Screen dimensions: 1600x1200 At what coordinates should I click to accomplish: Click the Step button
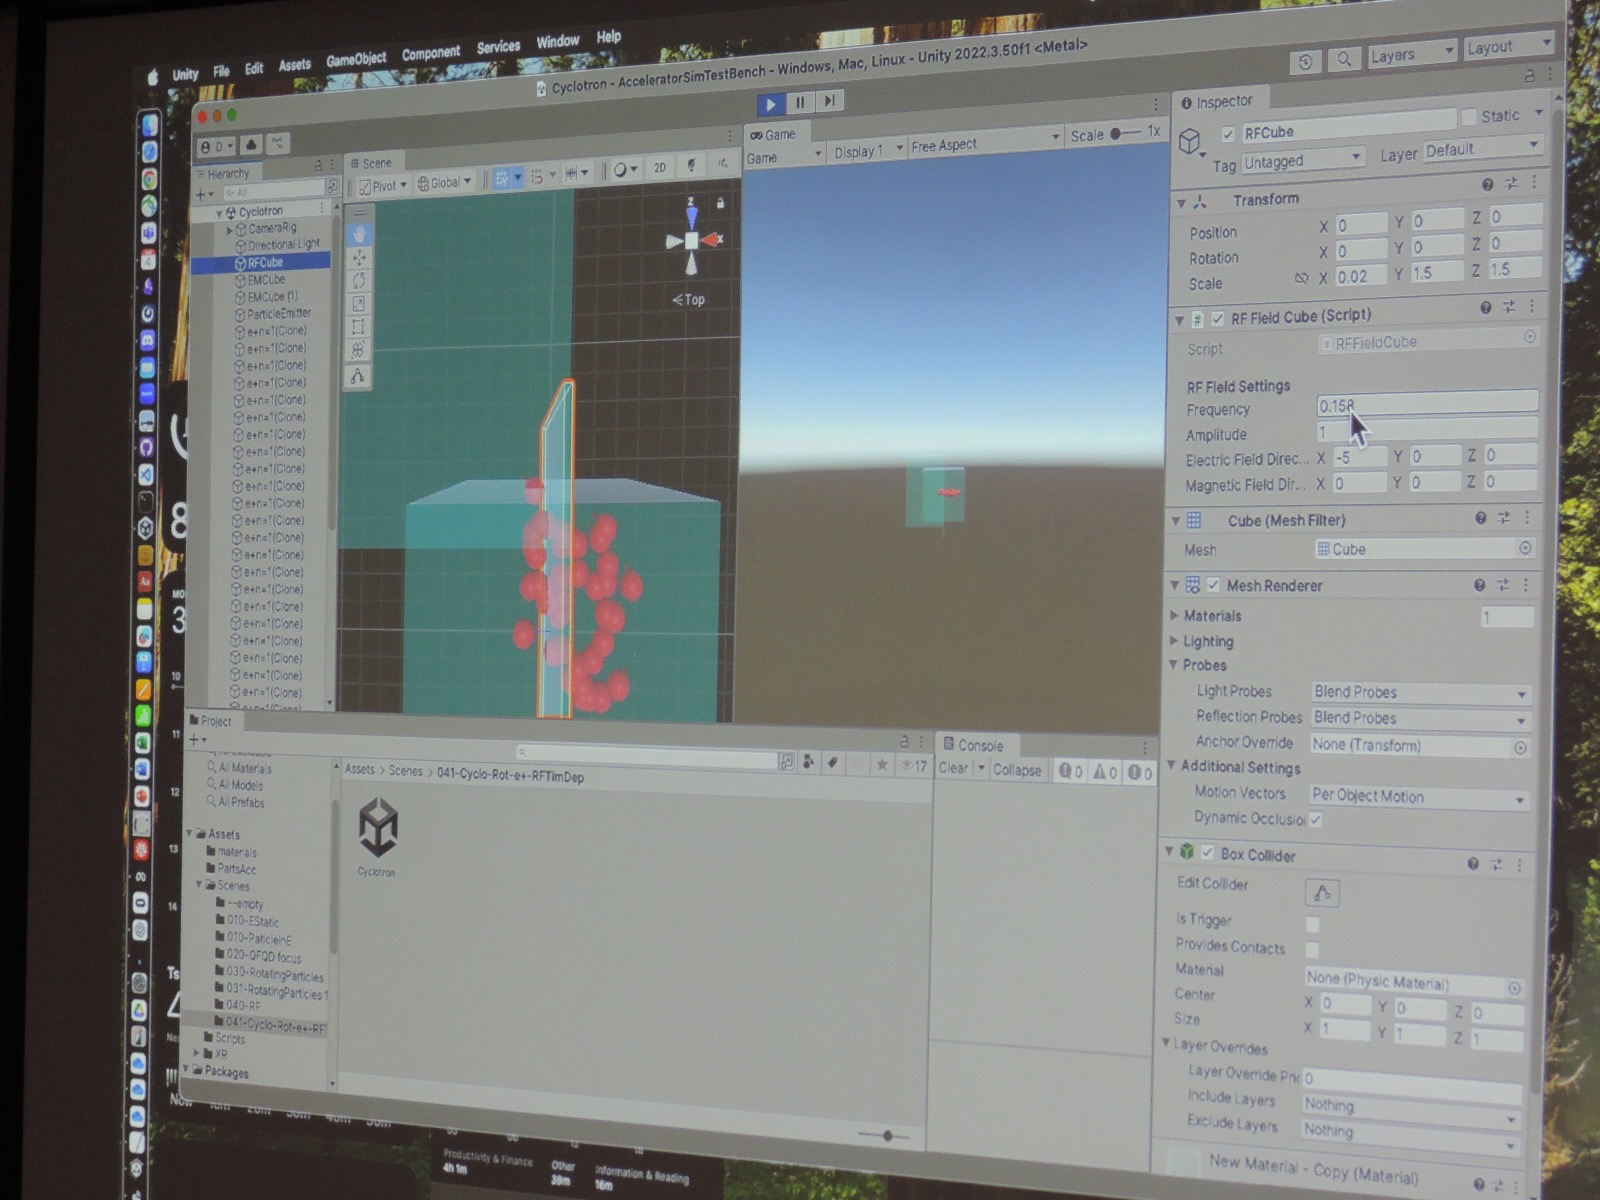coord(830,100)
